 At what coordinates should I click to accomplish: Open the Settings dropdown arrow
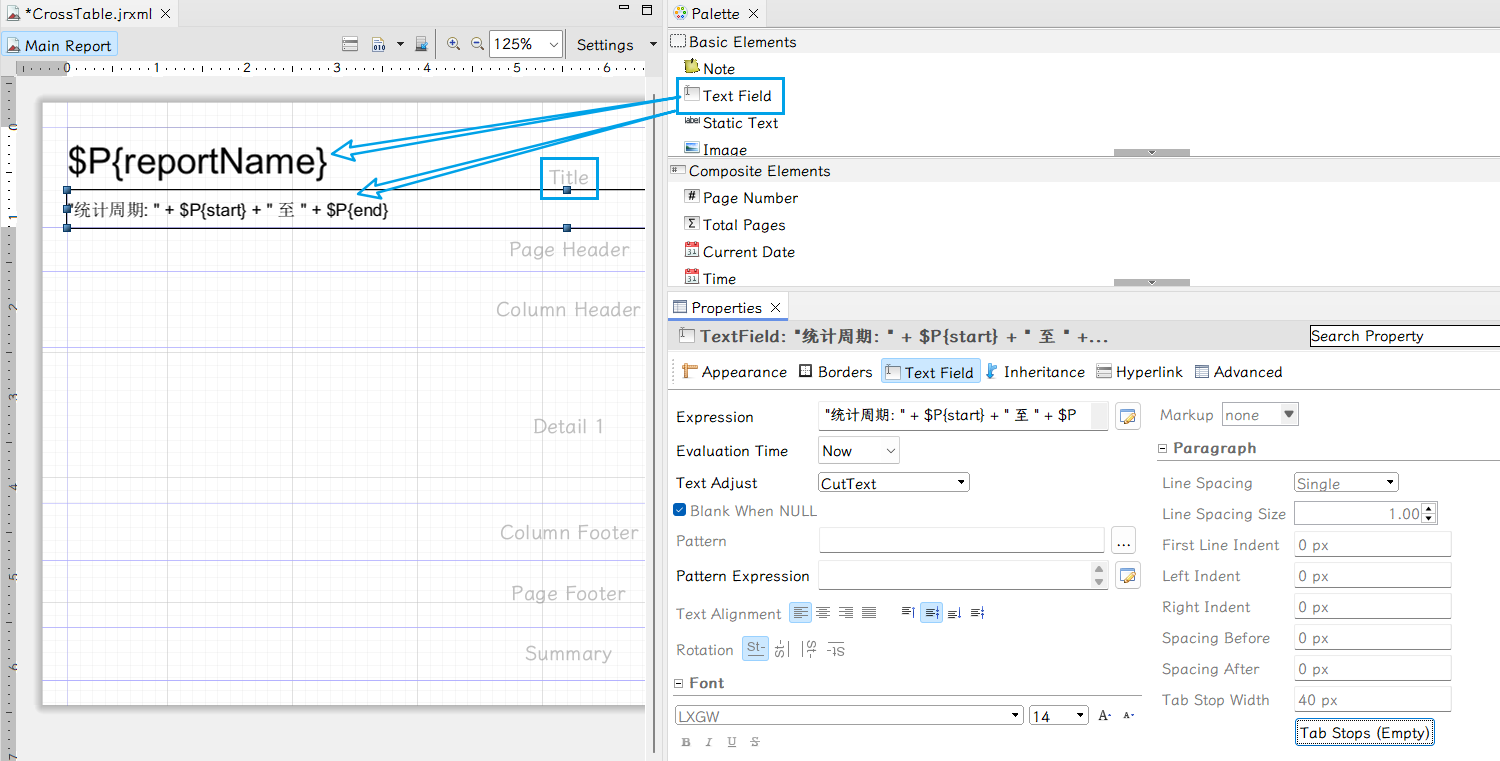(x=653, y=44)
